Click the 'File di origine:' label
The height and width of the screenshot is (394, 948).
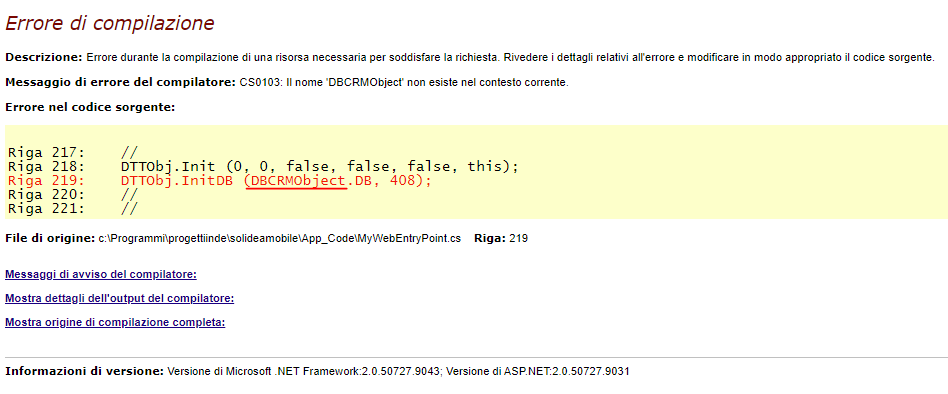pos(50,238)
